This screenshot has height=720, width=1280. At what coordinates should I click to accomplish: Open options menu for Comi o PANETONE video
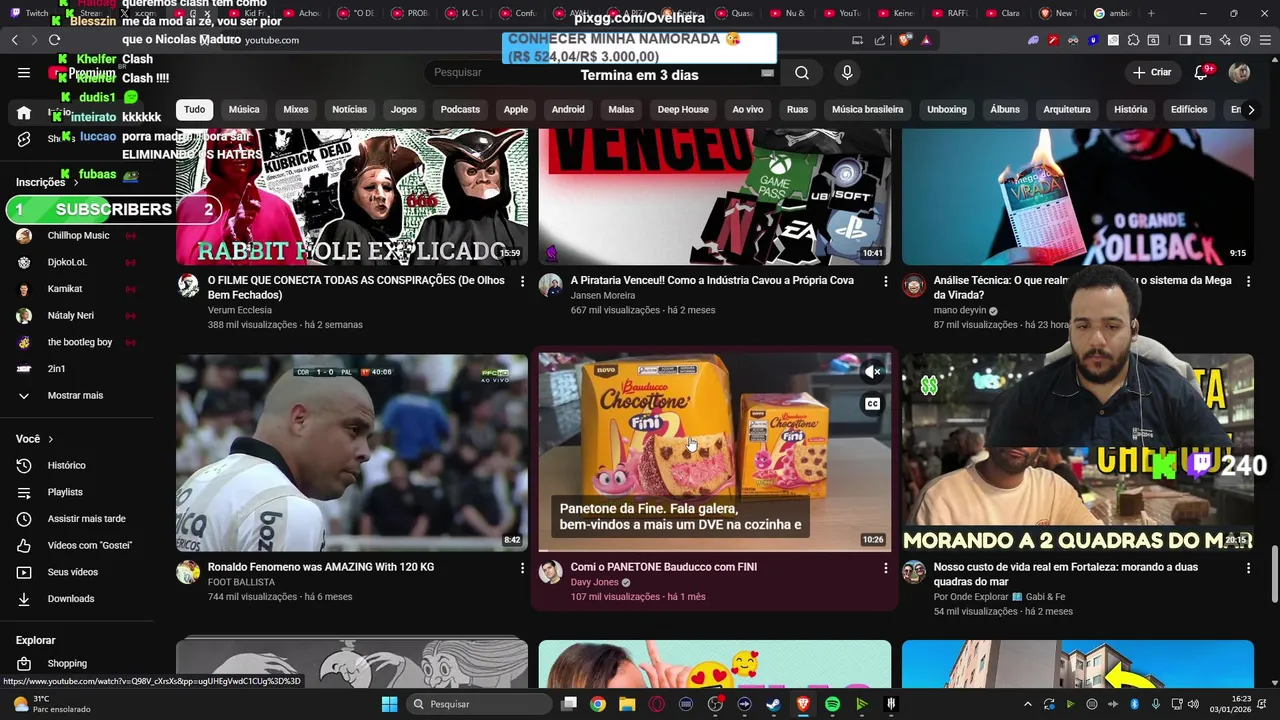click(885, 568)
